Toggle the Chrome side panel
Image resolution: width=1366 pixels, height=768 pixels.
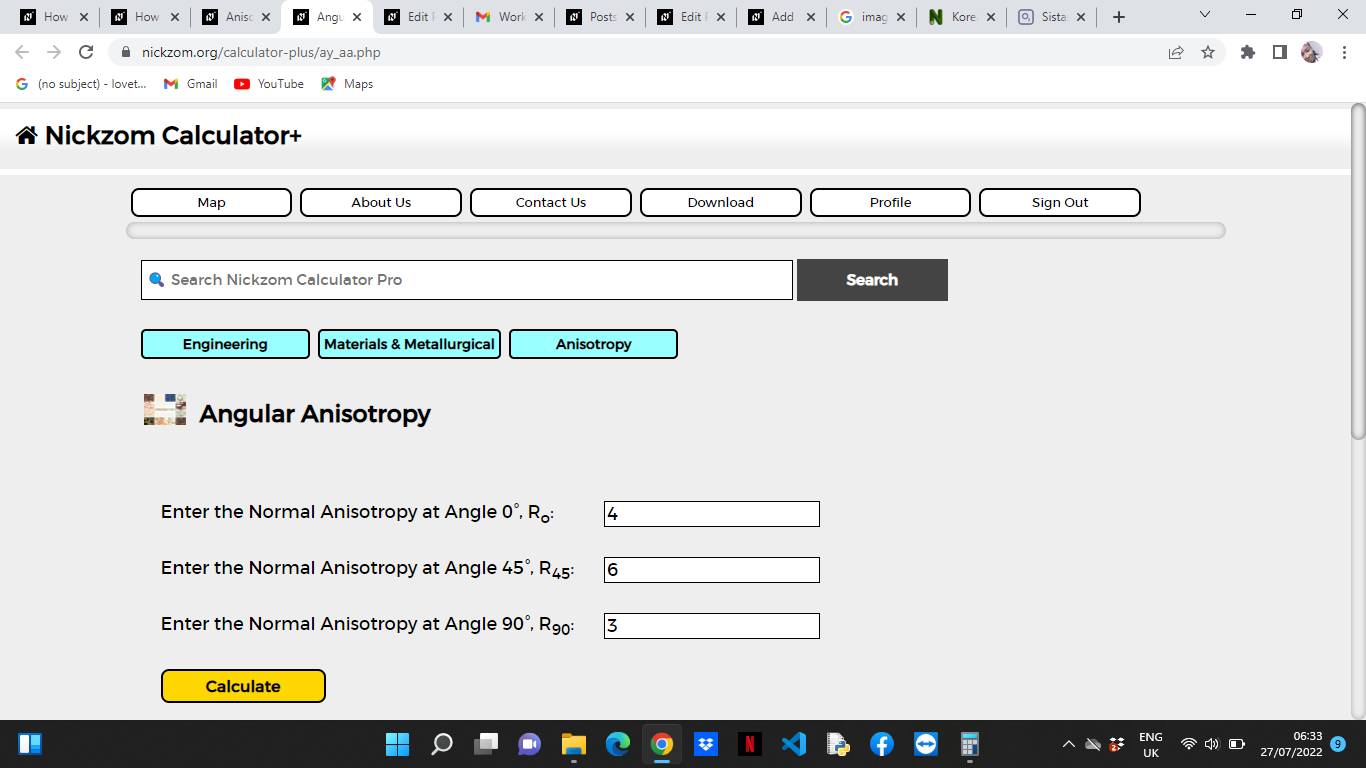point(1279,52)
